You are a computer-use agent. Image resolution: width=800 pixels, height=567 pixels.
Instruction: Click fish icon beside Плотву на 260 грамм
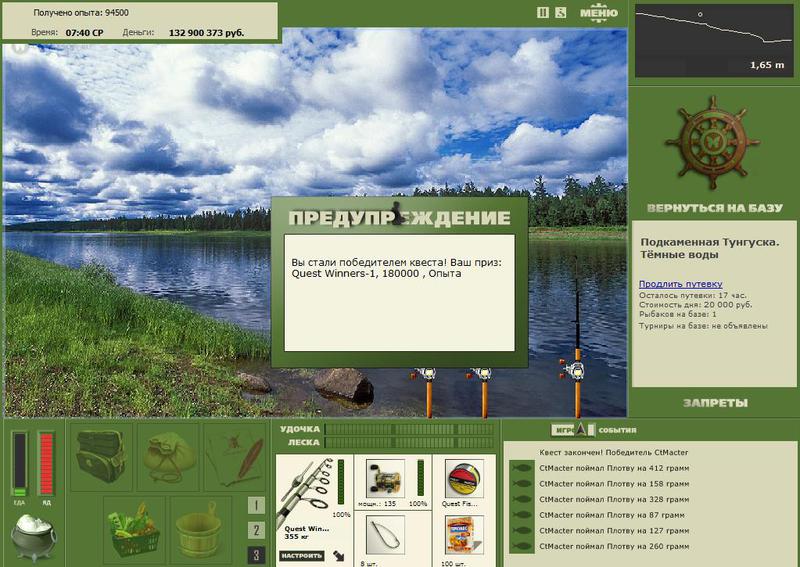coord(522,546)
